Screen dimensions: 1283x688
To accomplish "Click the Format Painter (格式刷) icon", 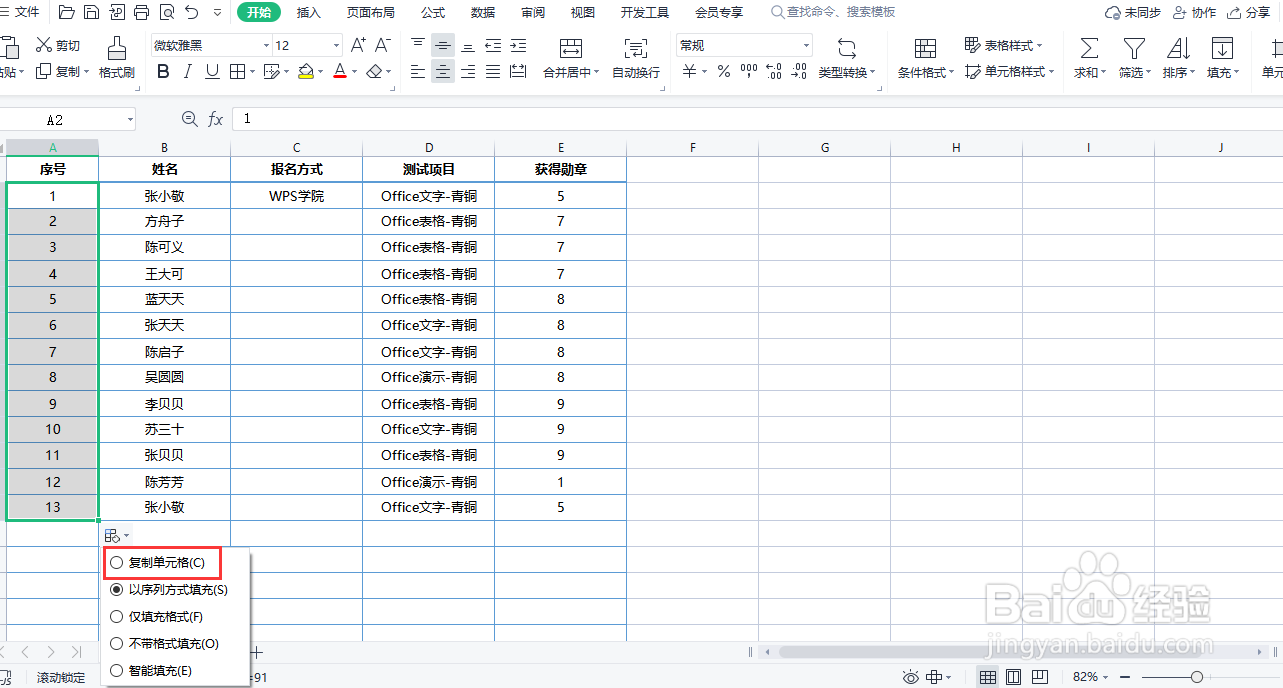I will click(117, 46).
